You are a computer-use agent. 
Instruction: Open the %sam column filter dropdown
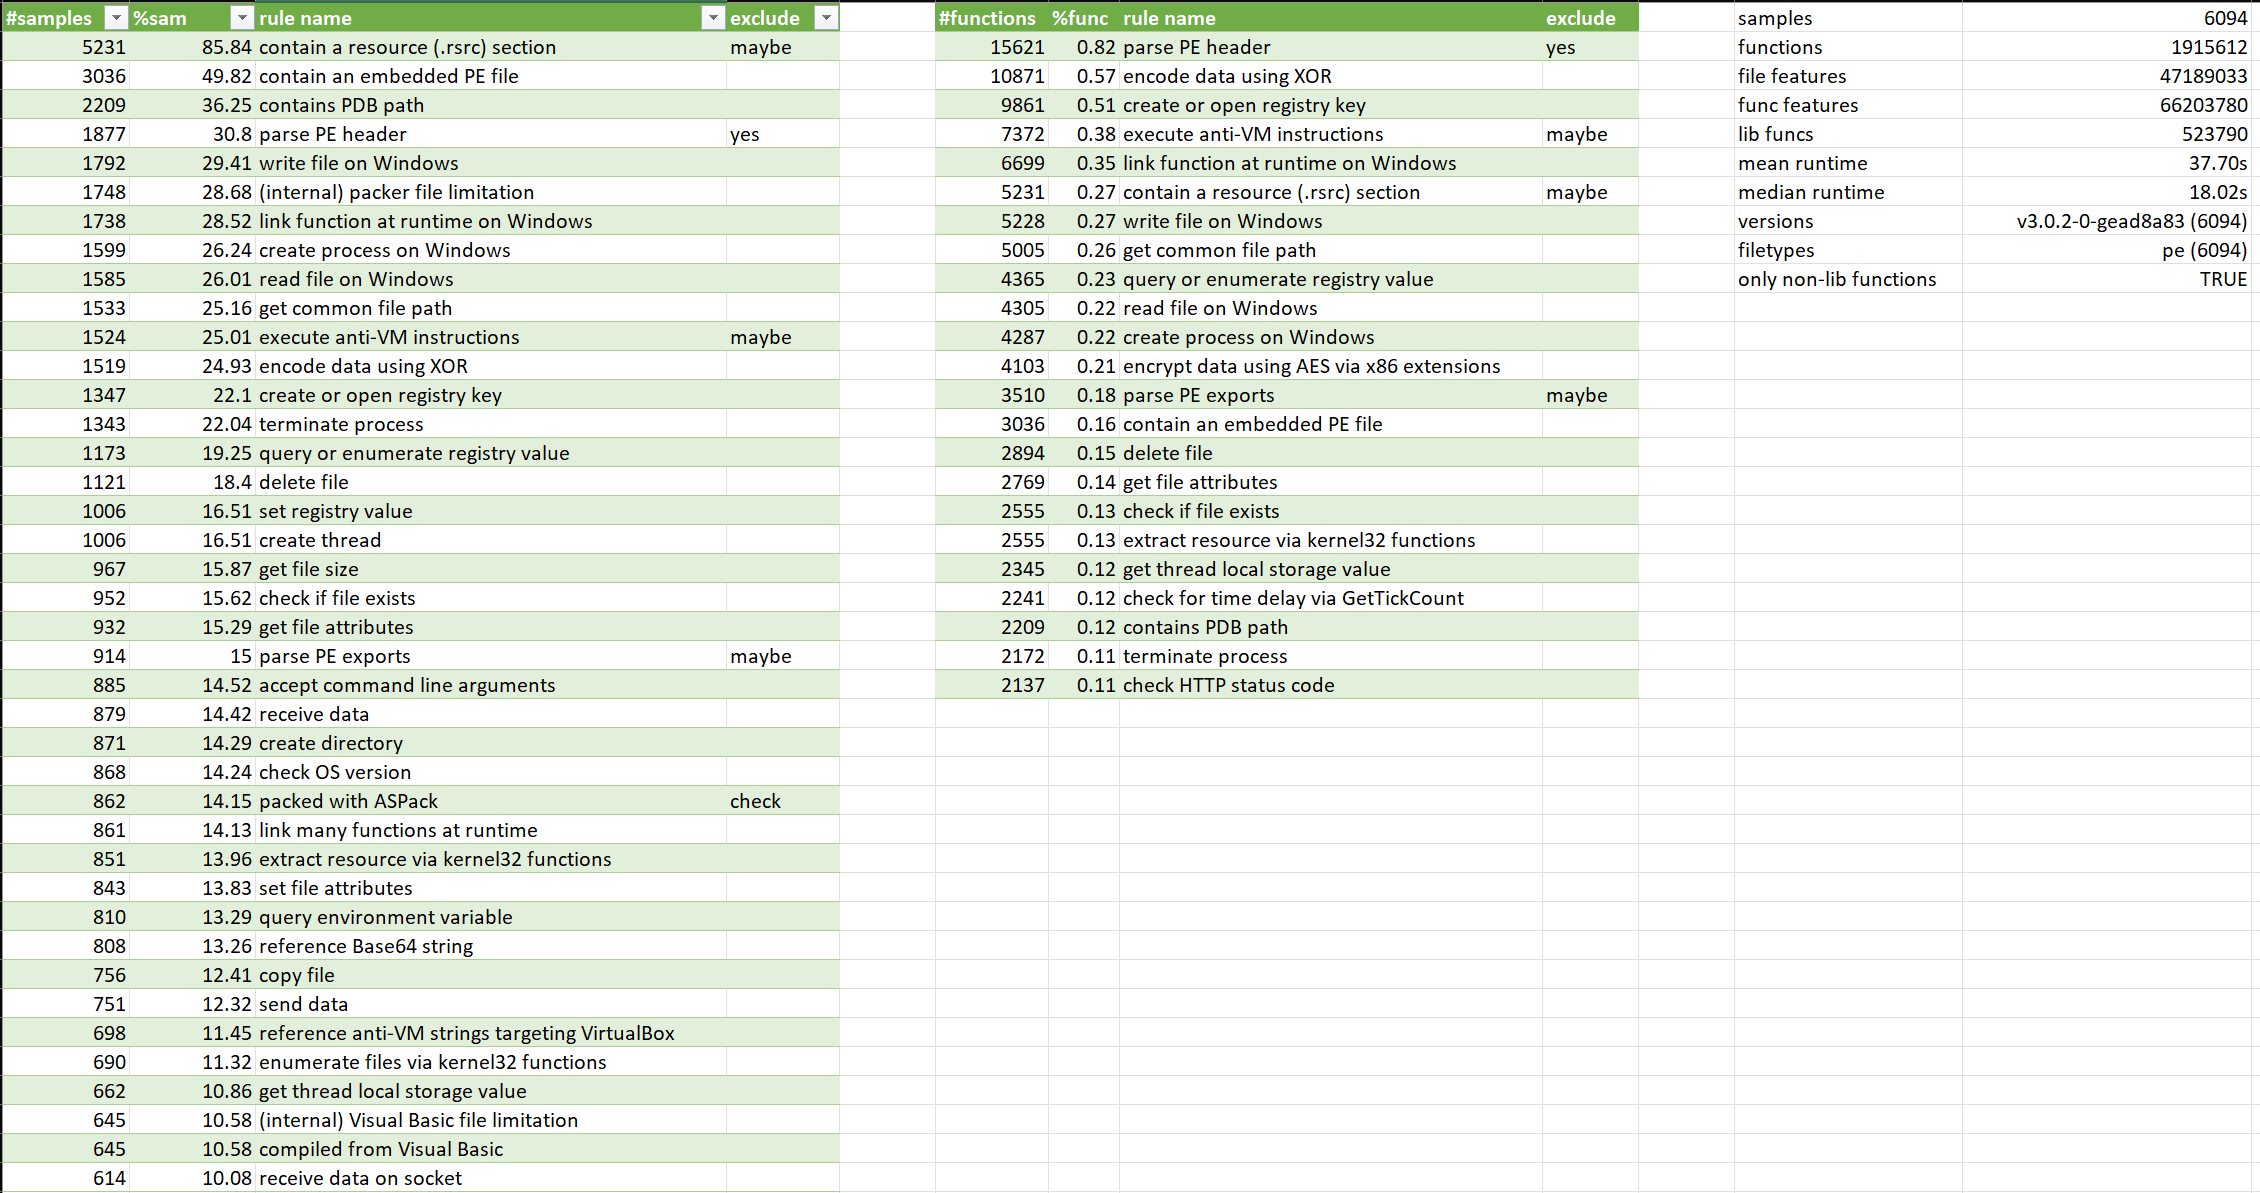[241, 17]
